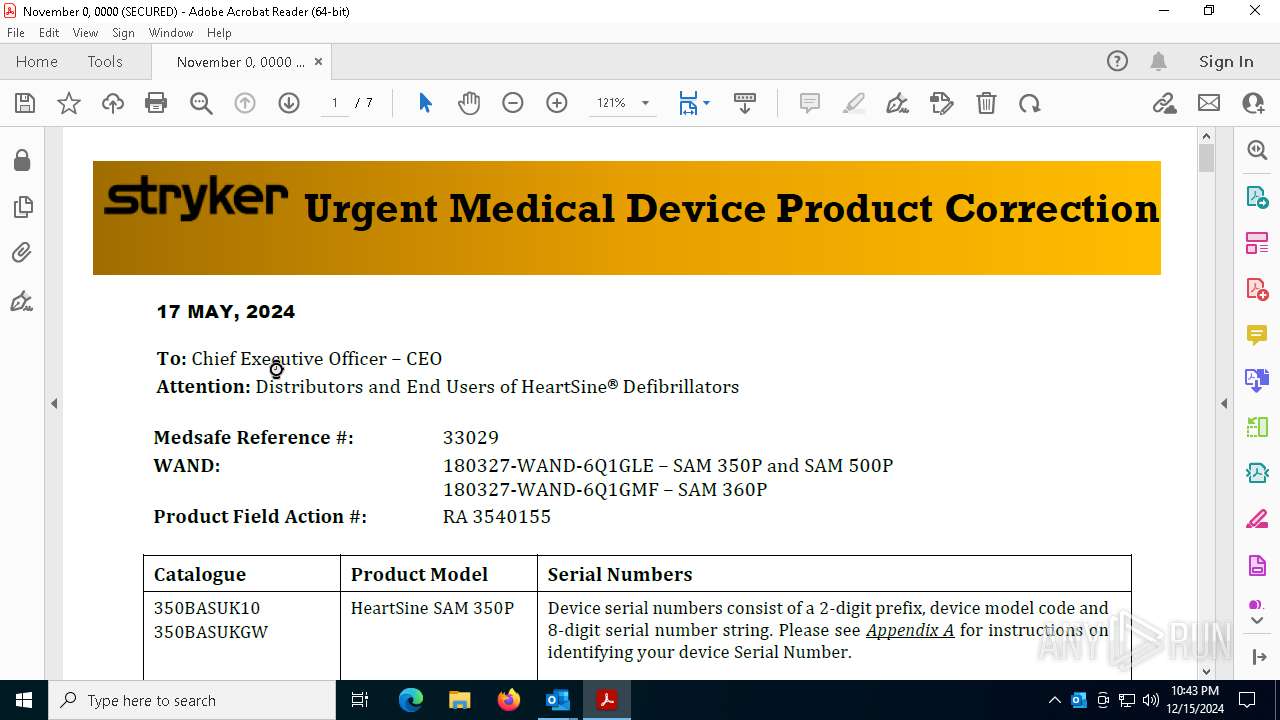Close the November 0, 0000 document tab
Viewport: 1280px width, 720px height.
pos(318,61)
